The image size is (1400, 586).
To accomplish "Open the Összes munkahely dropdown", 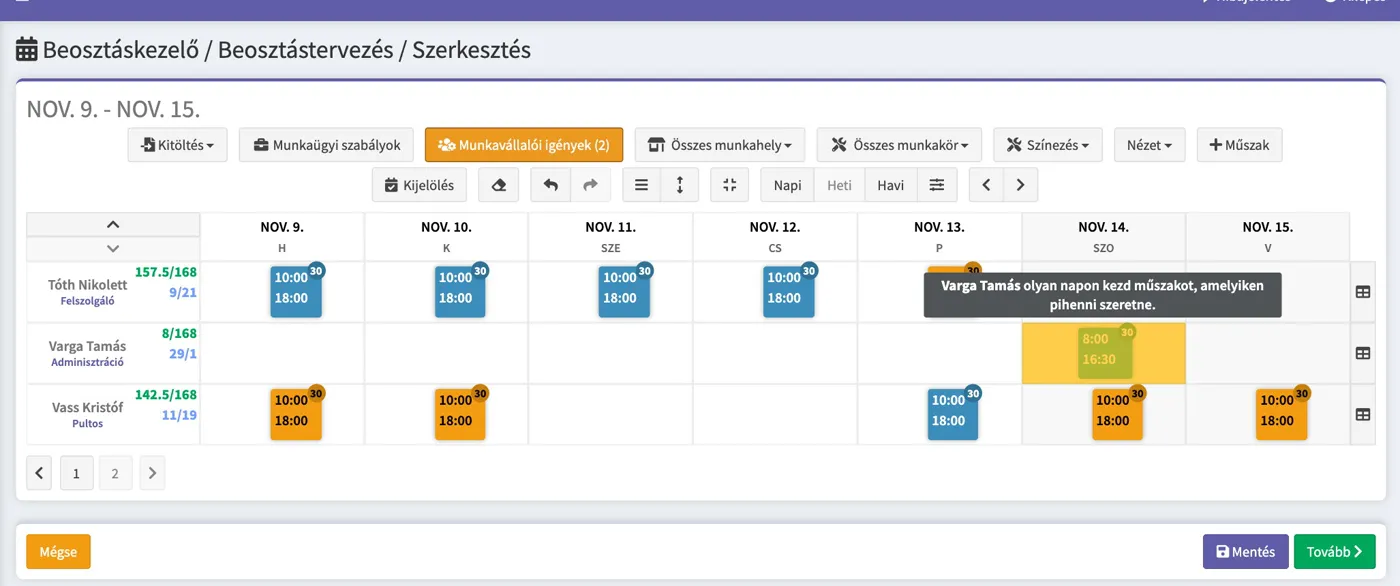I will (x=720, y=145).
